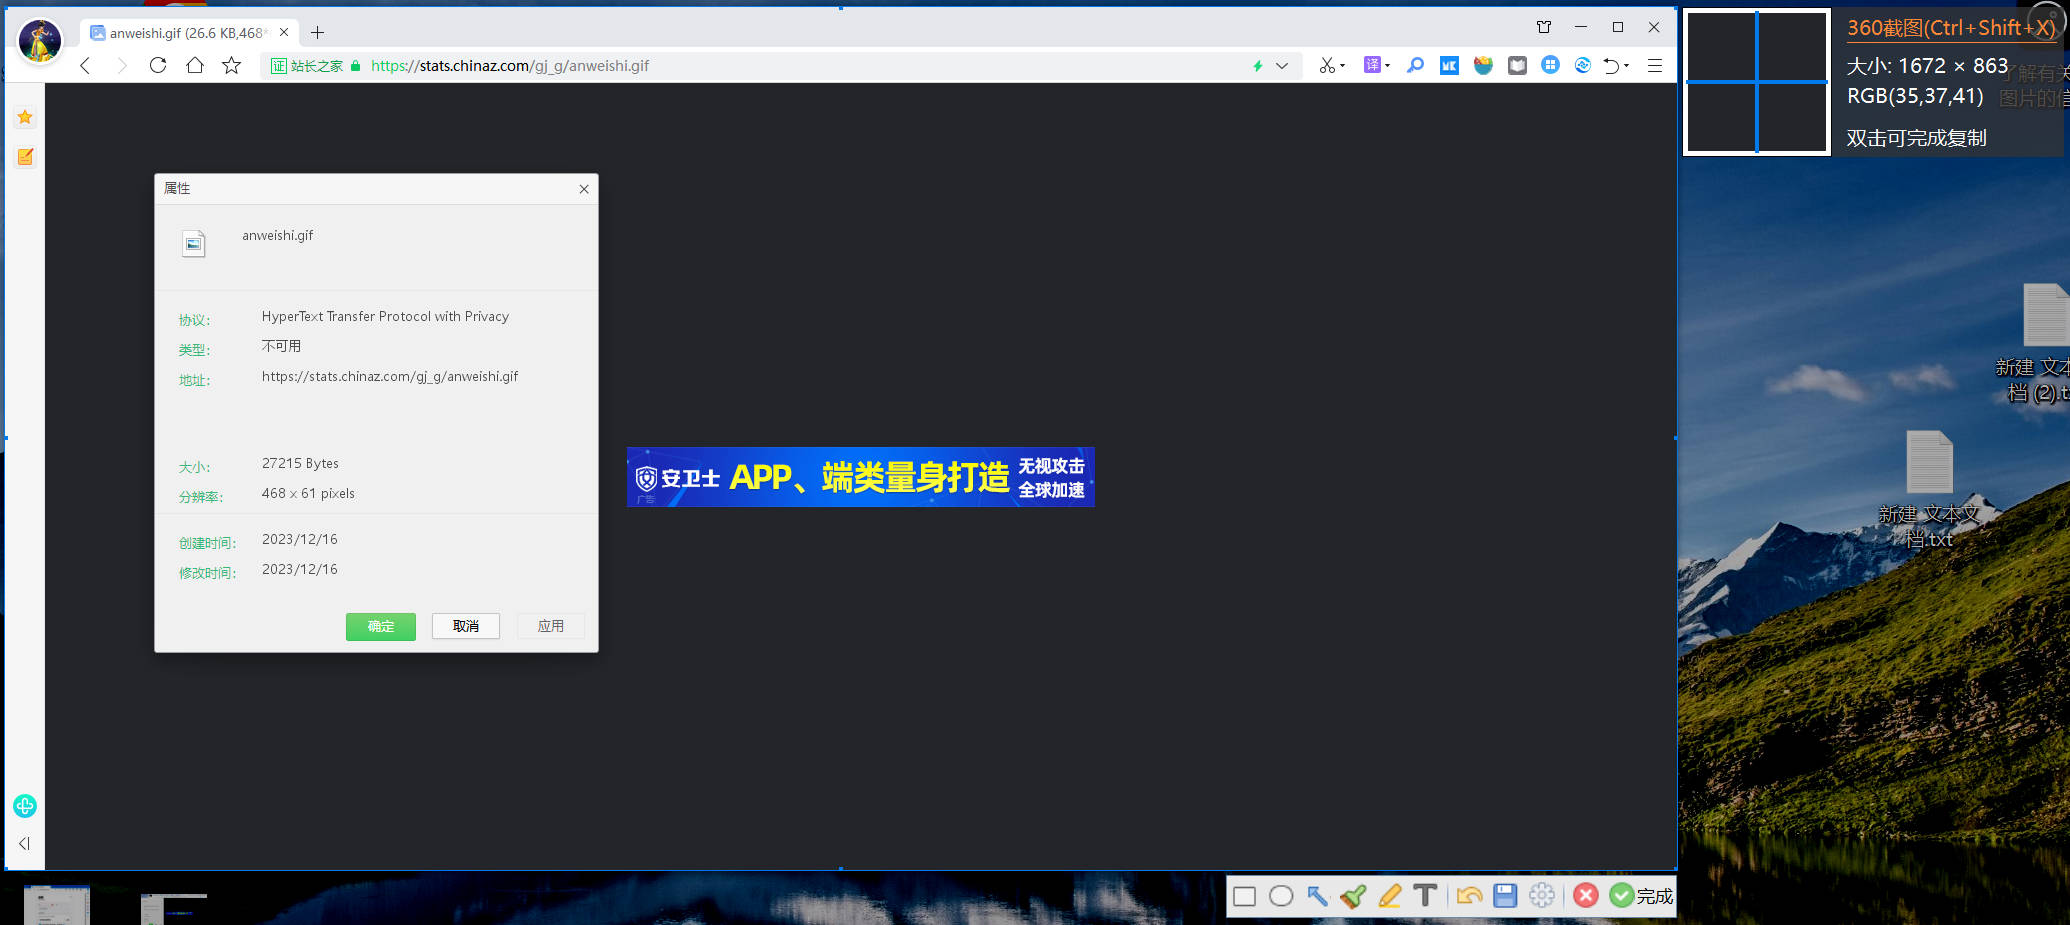2070x925 pixels.
Task: Click the teal circular sidebar icon
Action: point(25,806)
